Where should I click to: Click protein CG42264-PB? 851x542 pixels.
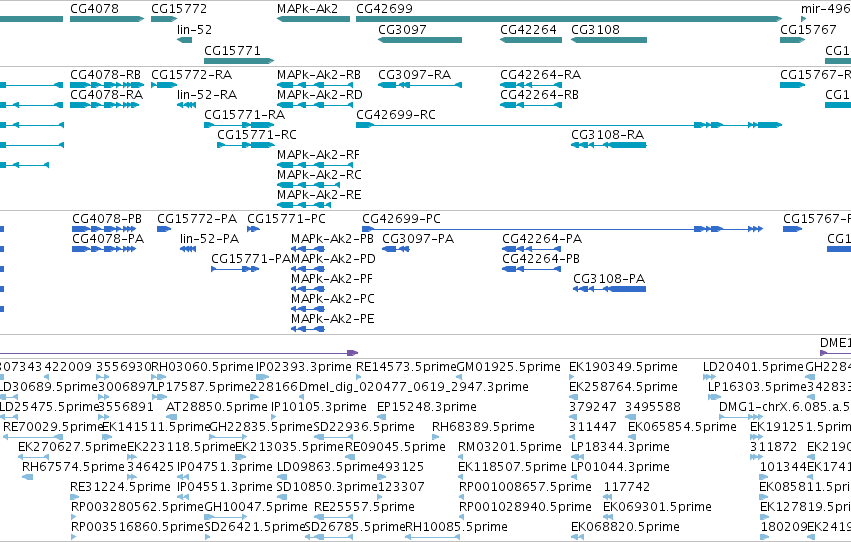541,259
